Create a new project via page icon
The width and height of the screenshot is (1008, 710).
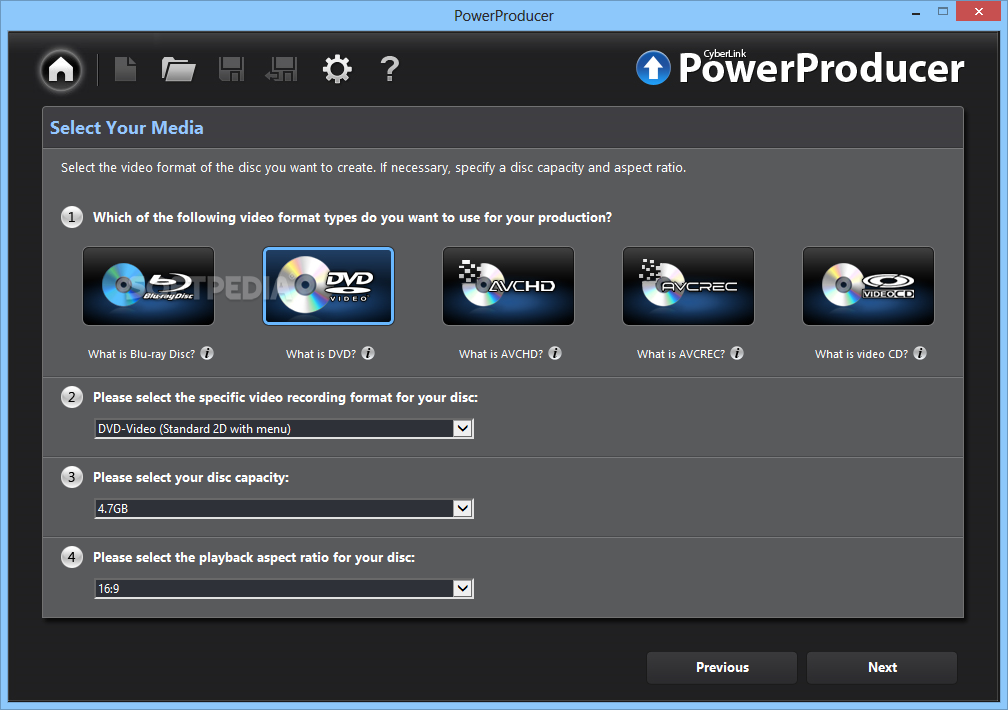click(125, 69)
